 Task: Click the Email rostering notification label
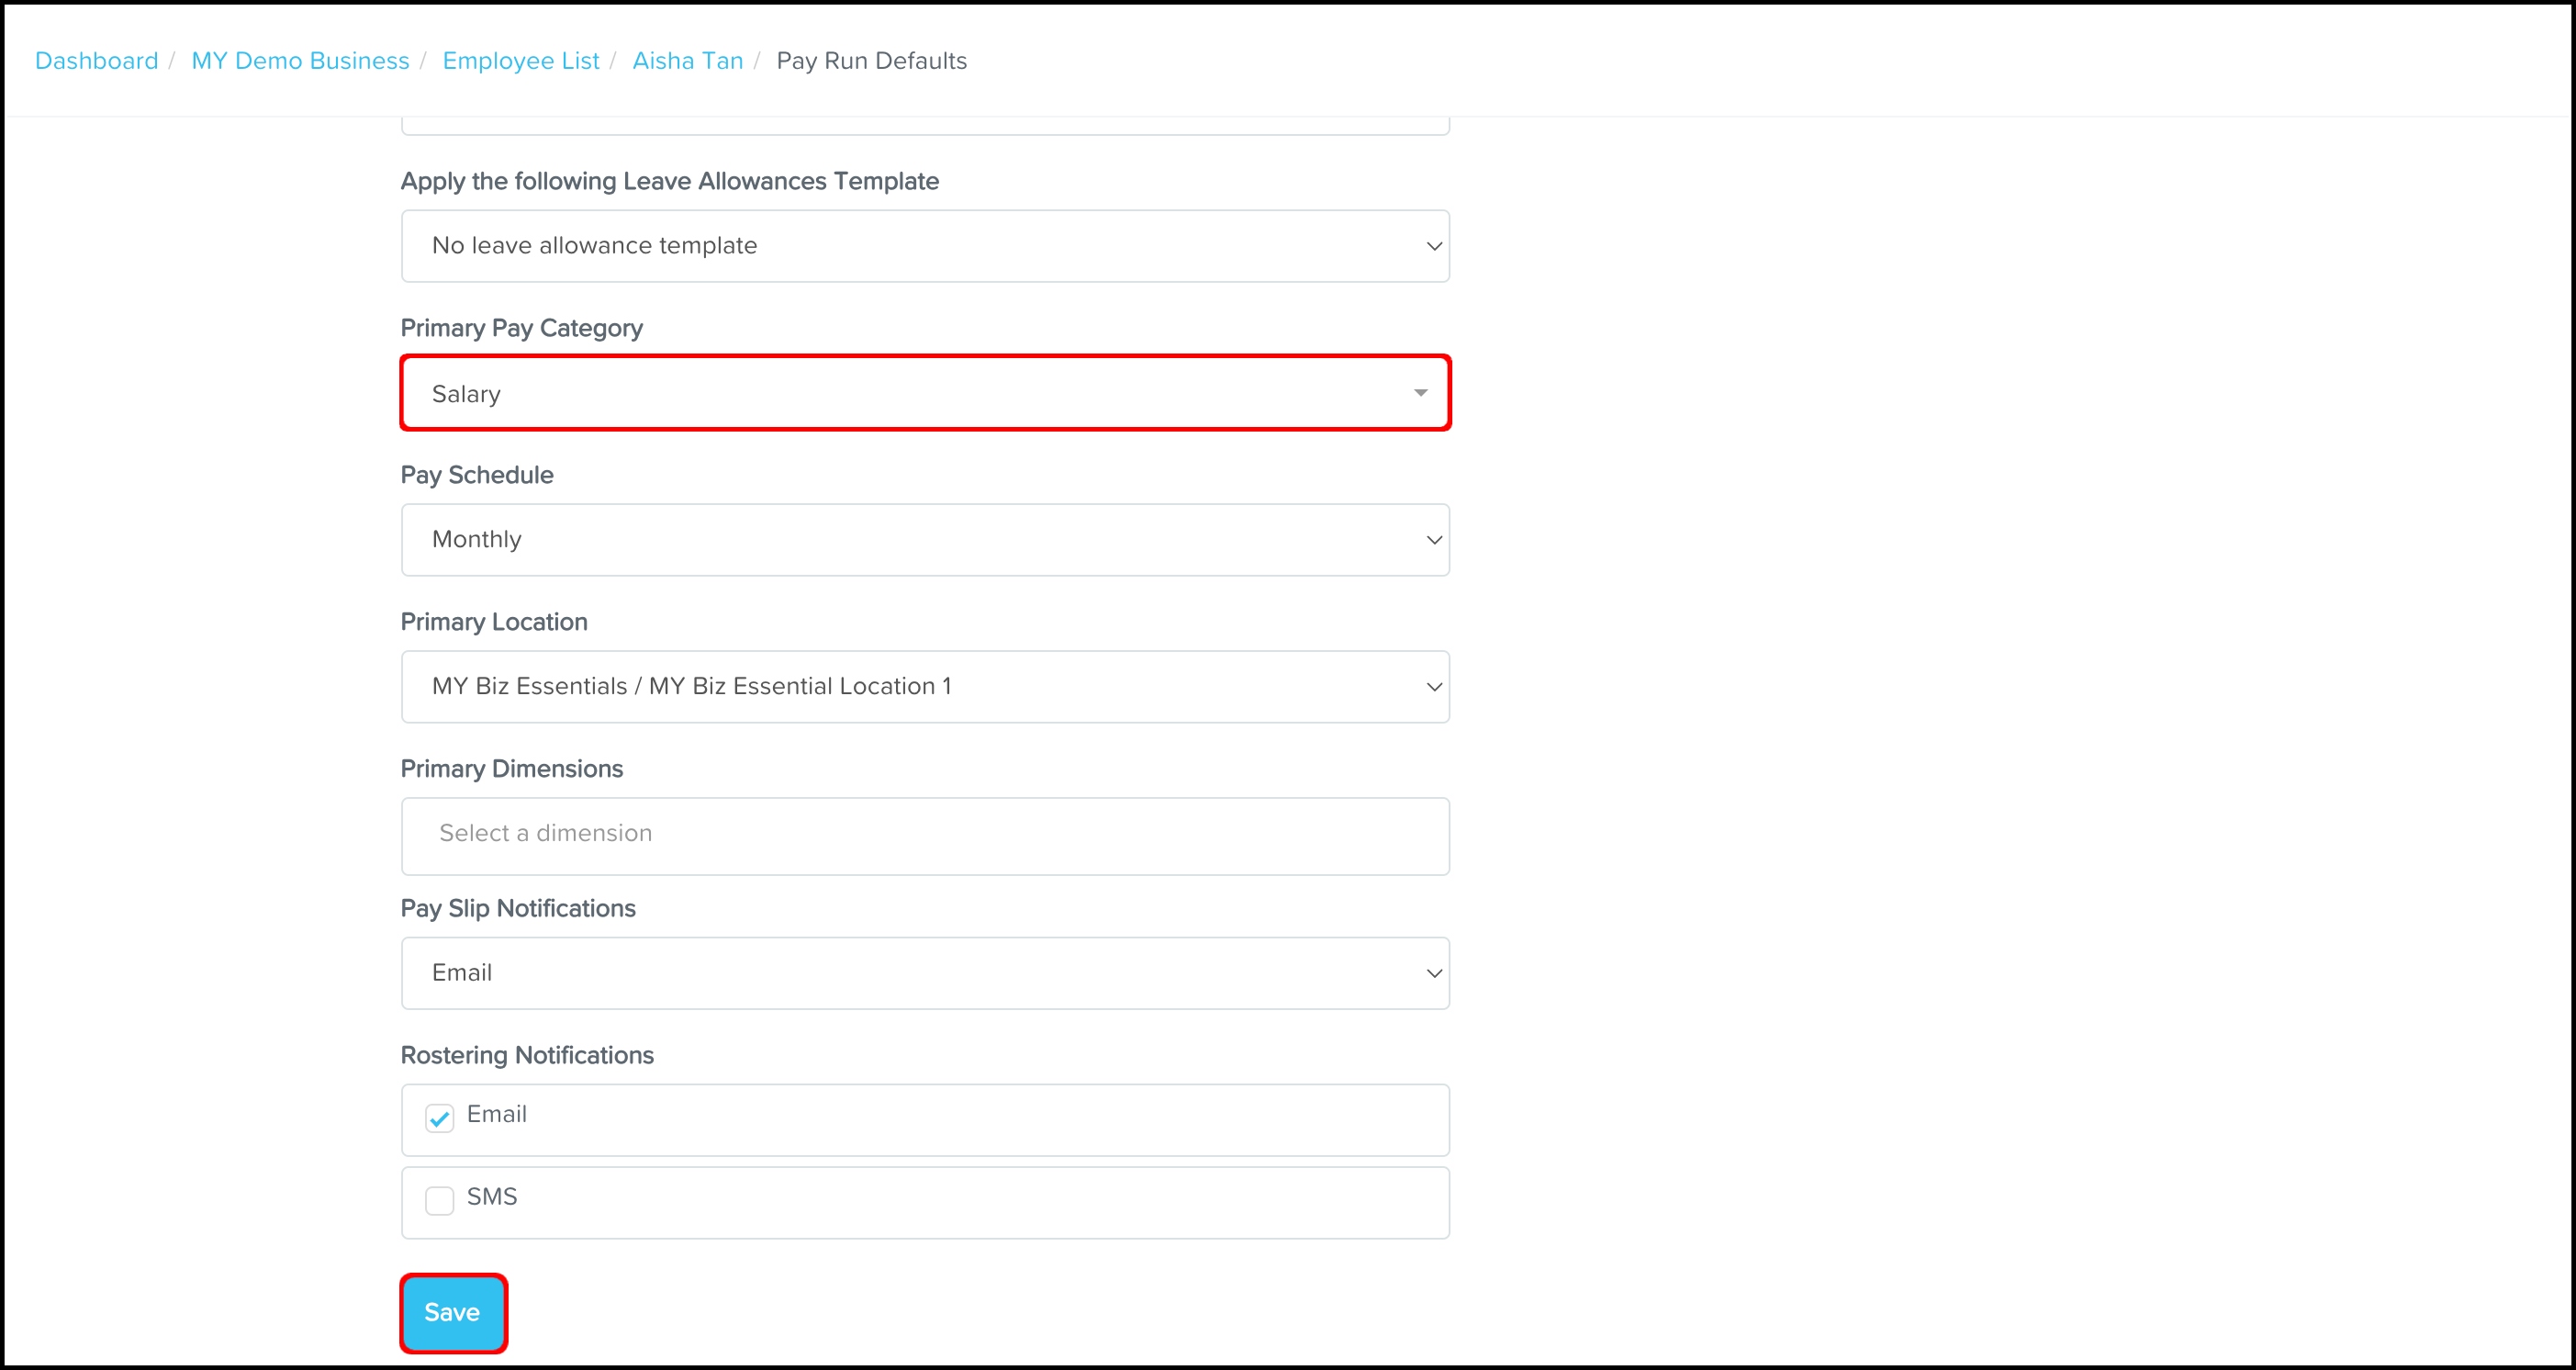coord(496,1114)
